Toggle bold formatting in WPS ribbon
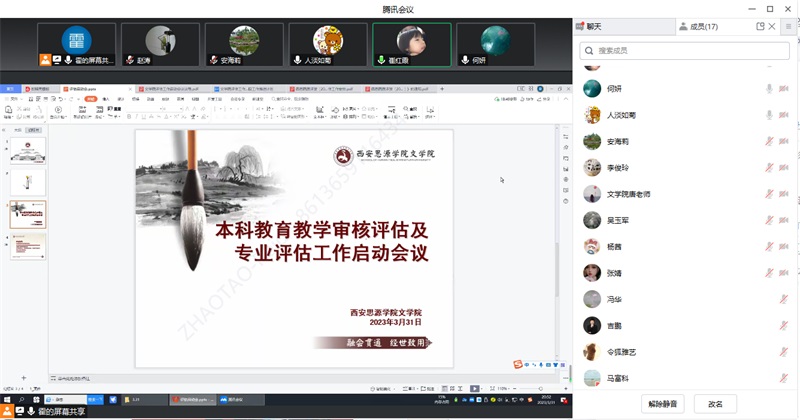Image resolution: width=800 pixels, height=420 pixels. click(129, 117)
